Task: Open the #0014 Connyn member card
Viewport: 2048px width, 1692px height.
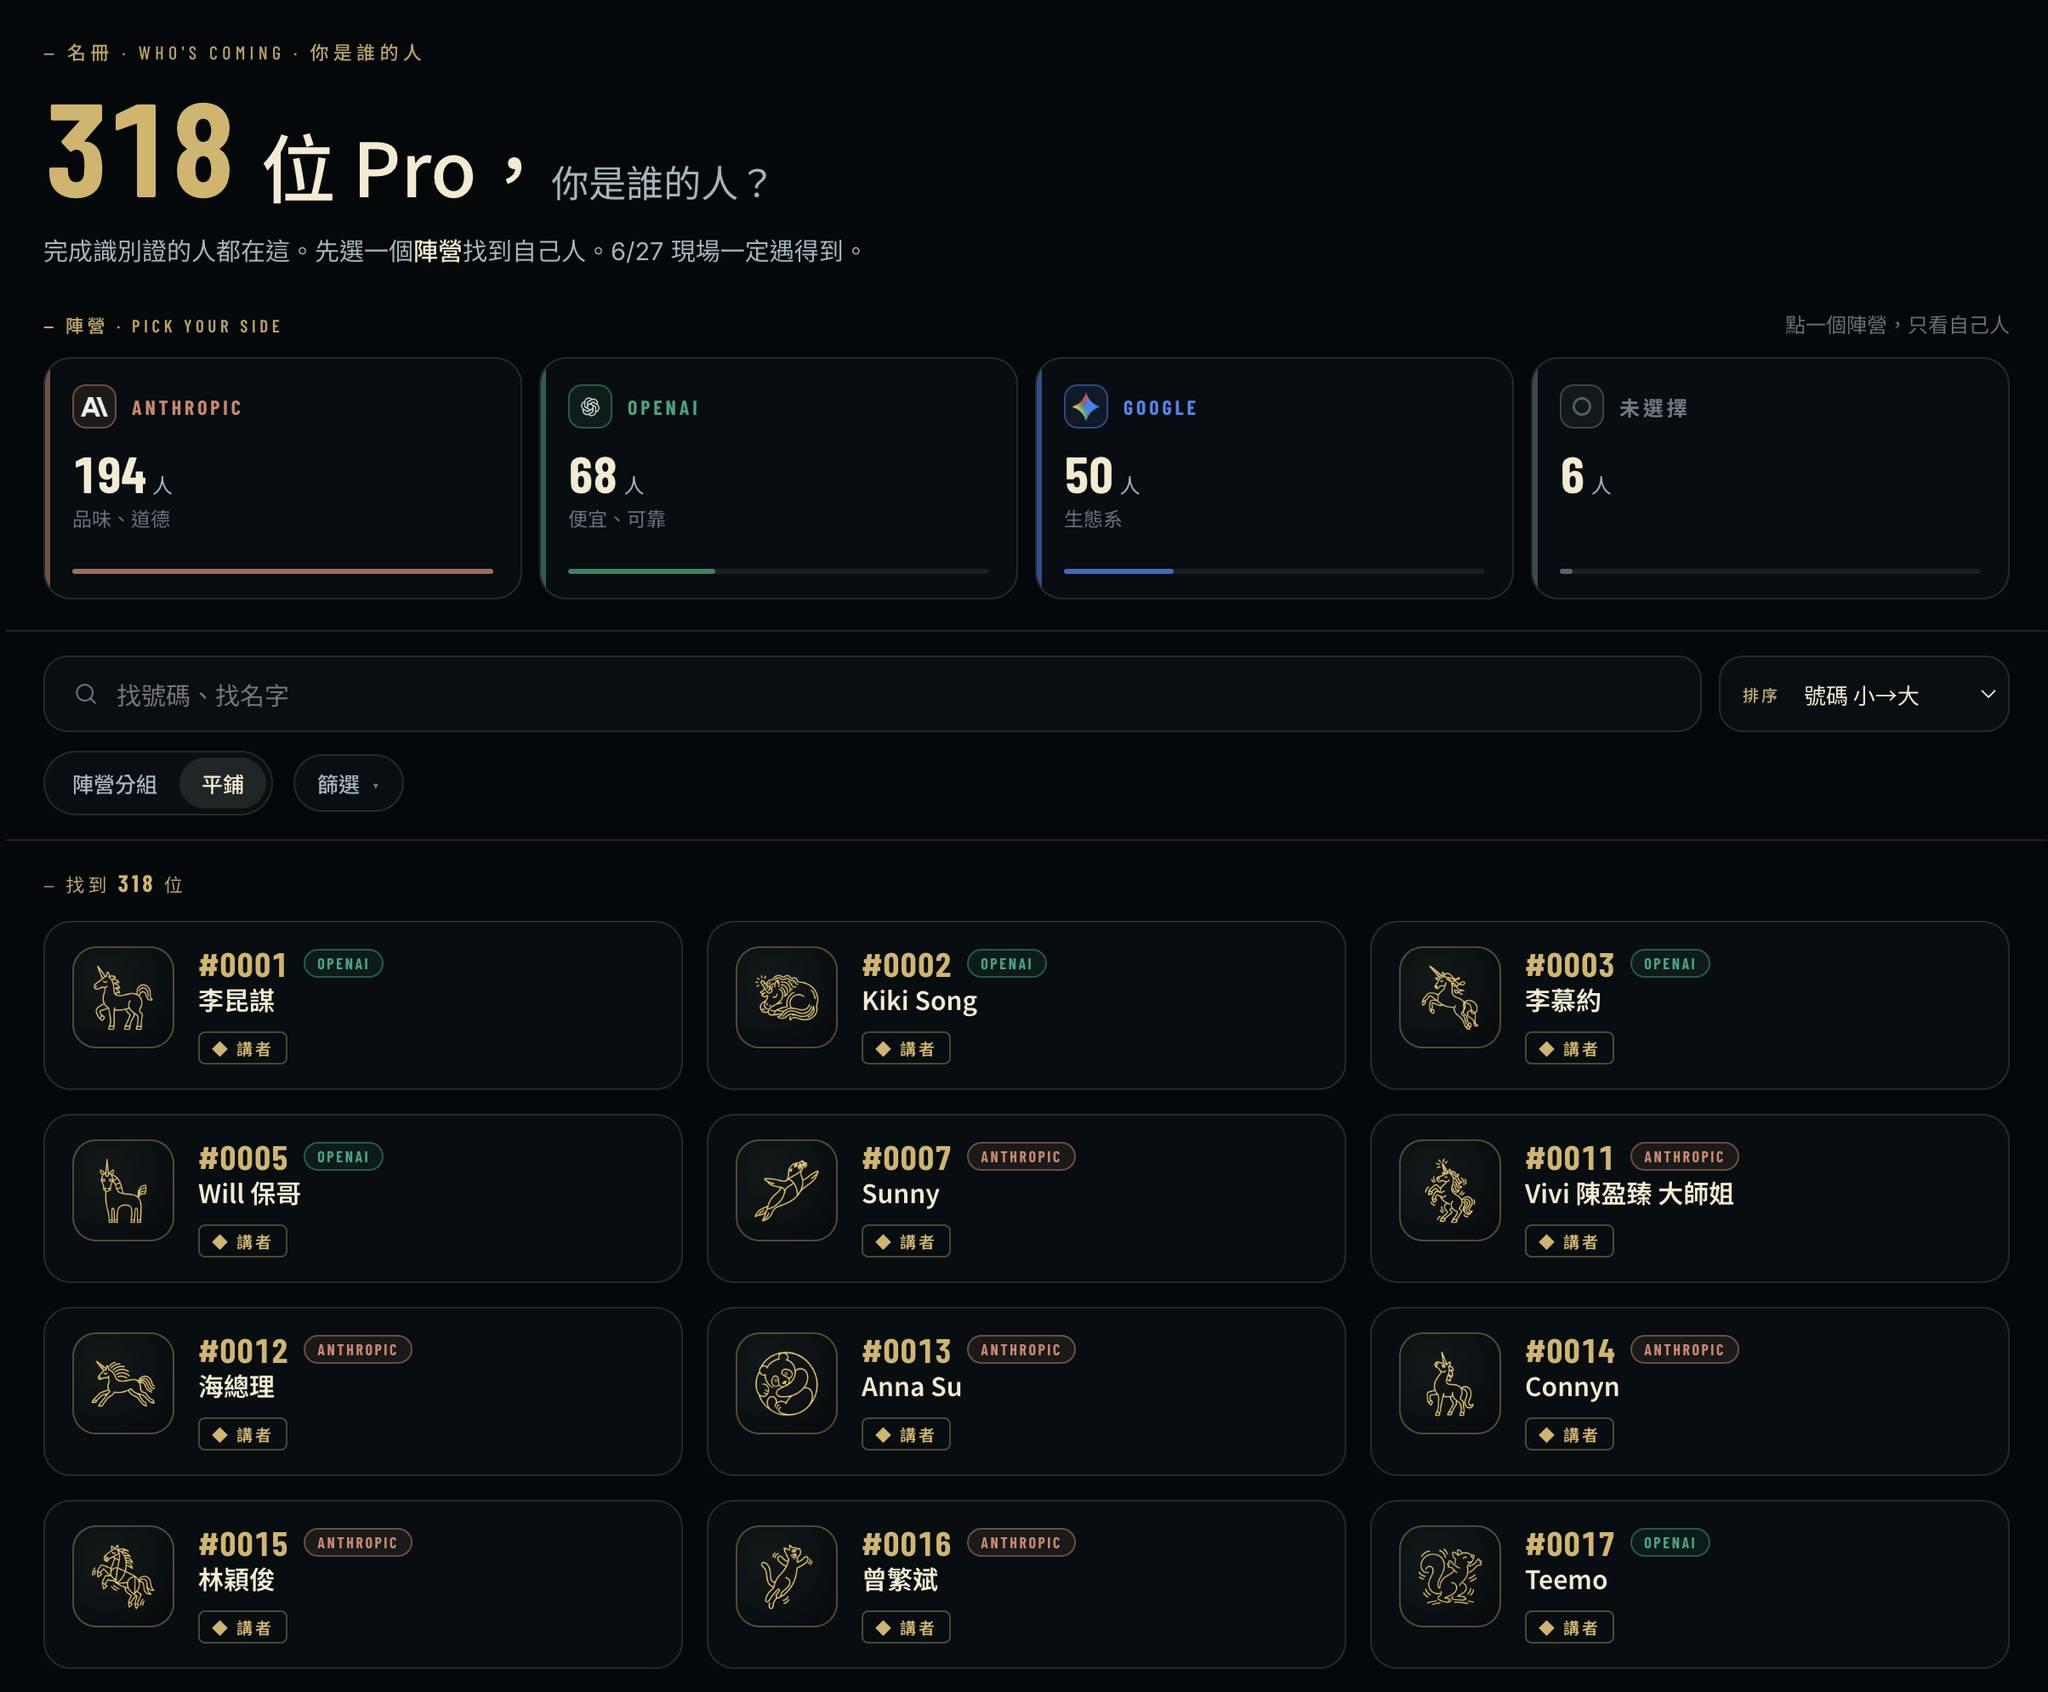Action: pyautogui.click(x=1689, y=1391)
